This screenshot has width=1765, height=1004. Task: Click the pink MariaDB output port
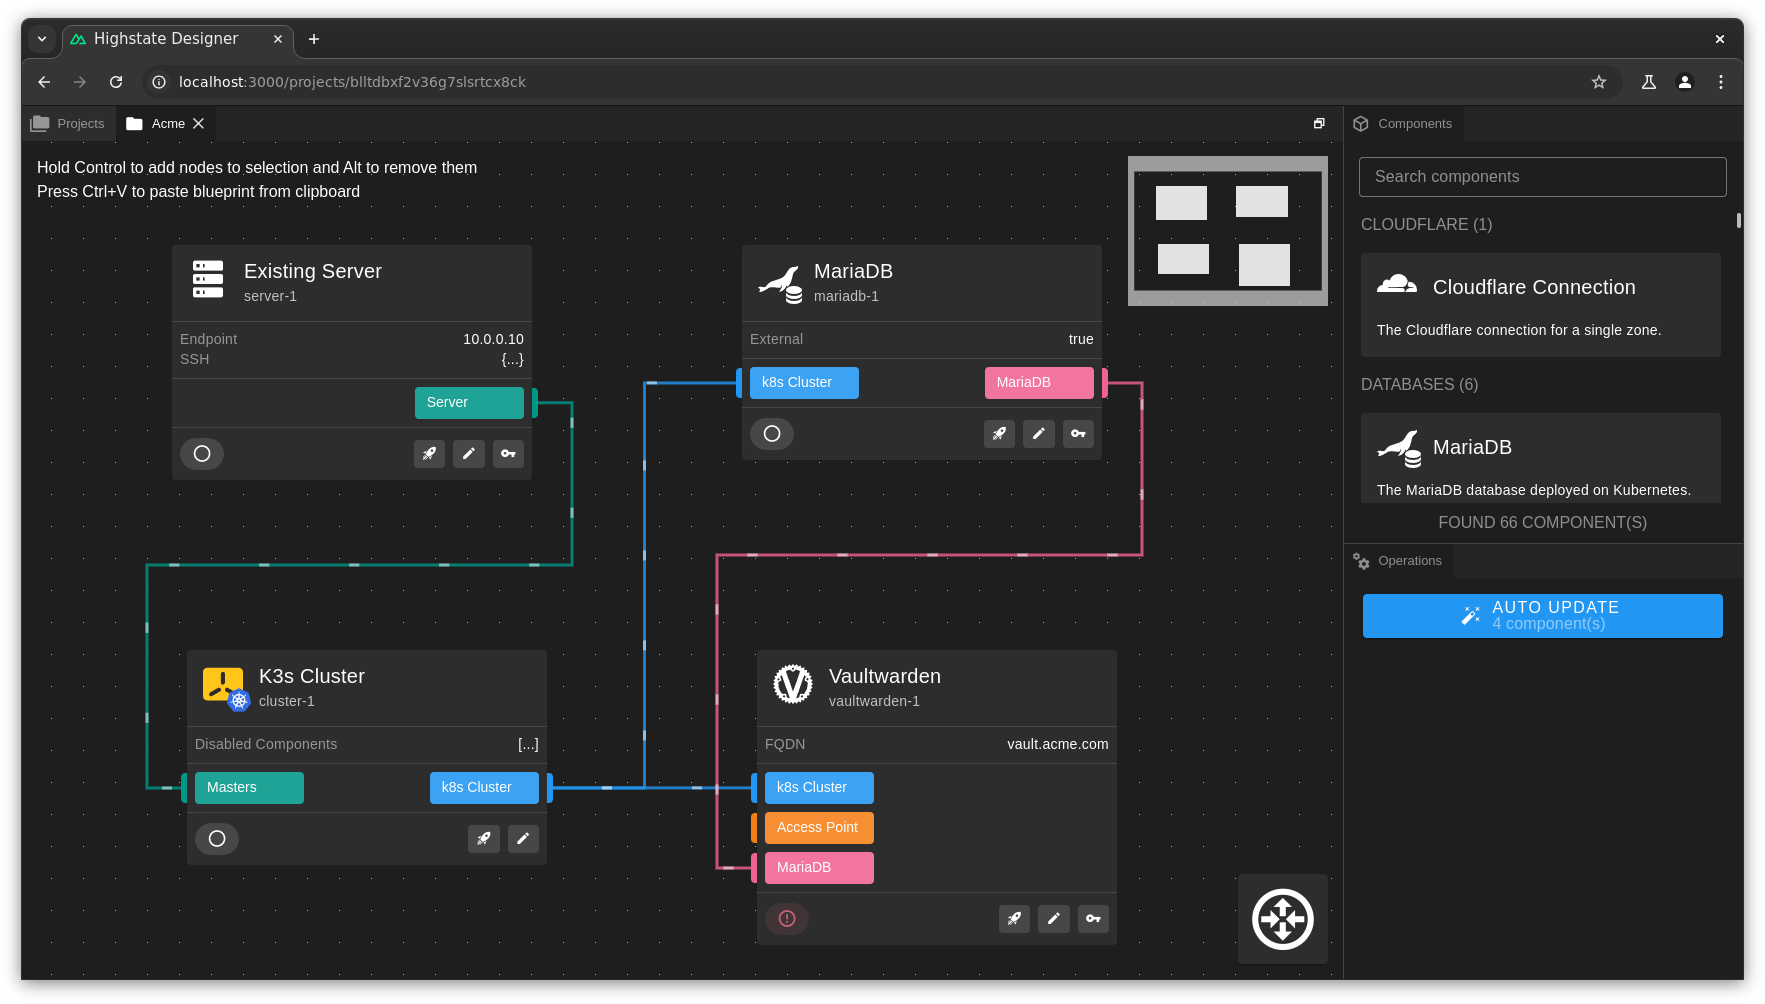coord(1039,383)
